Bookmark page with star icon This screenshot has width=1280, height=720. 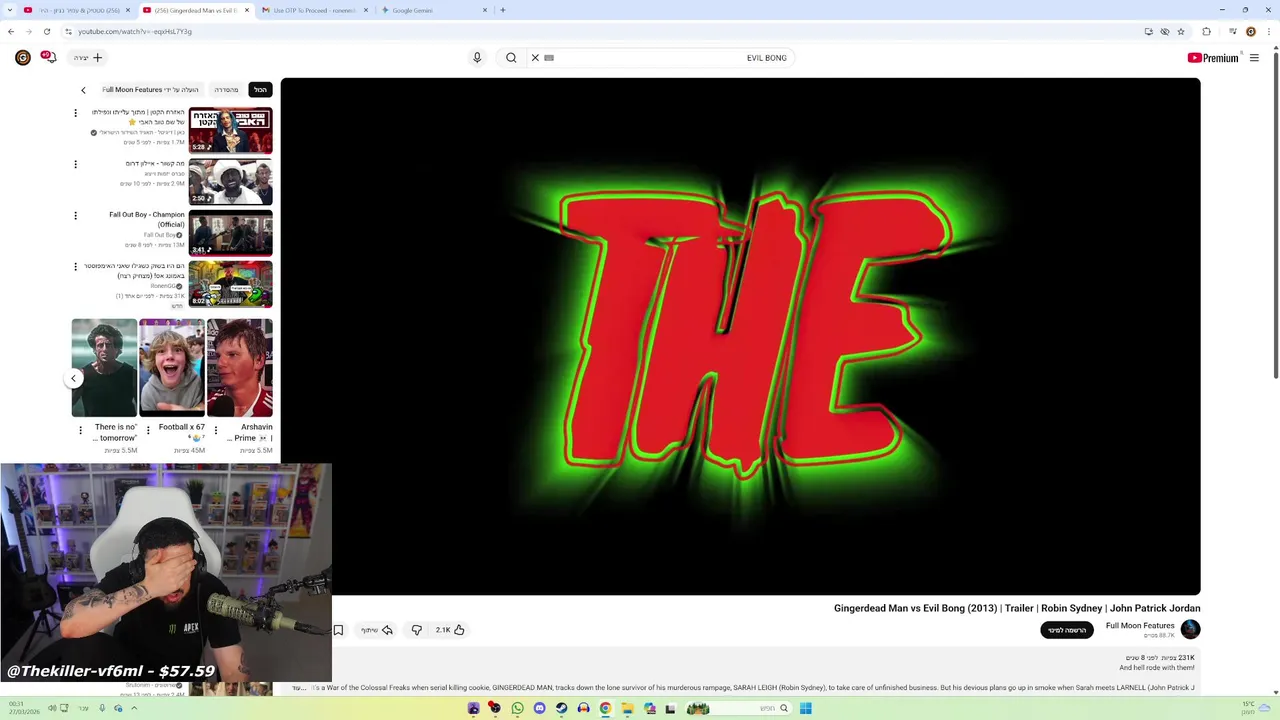(1181, 31)
